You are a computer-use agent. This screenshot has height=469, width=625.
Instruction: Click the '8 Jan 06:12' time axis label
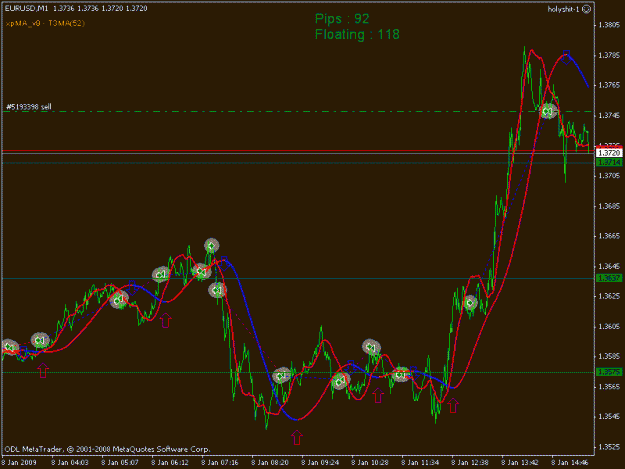click(x=170, y=463)
